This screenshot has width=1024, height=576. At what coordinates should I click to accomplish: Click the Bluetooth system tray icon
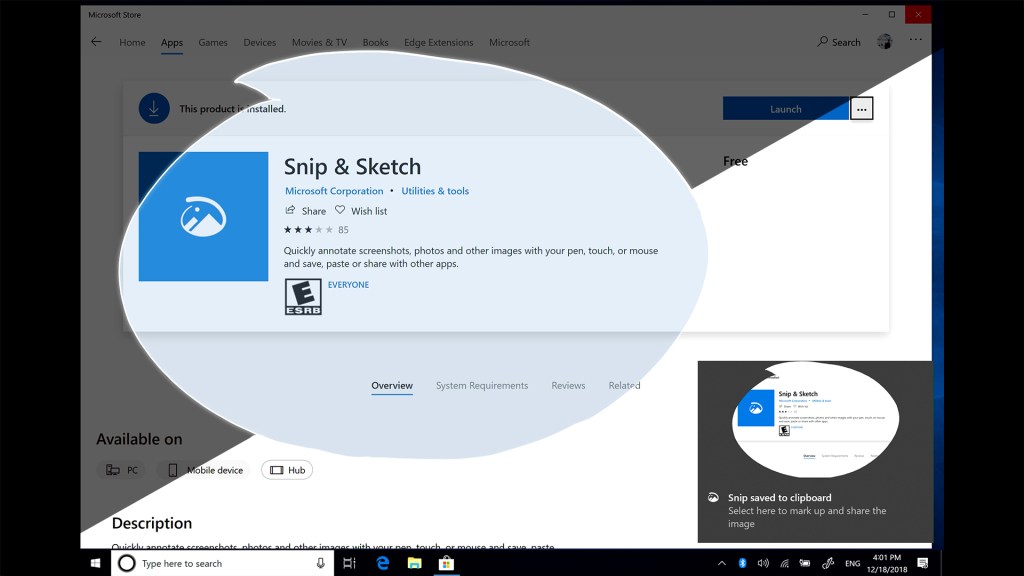[742, 563]
